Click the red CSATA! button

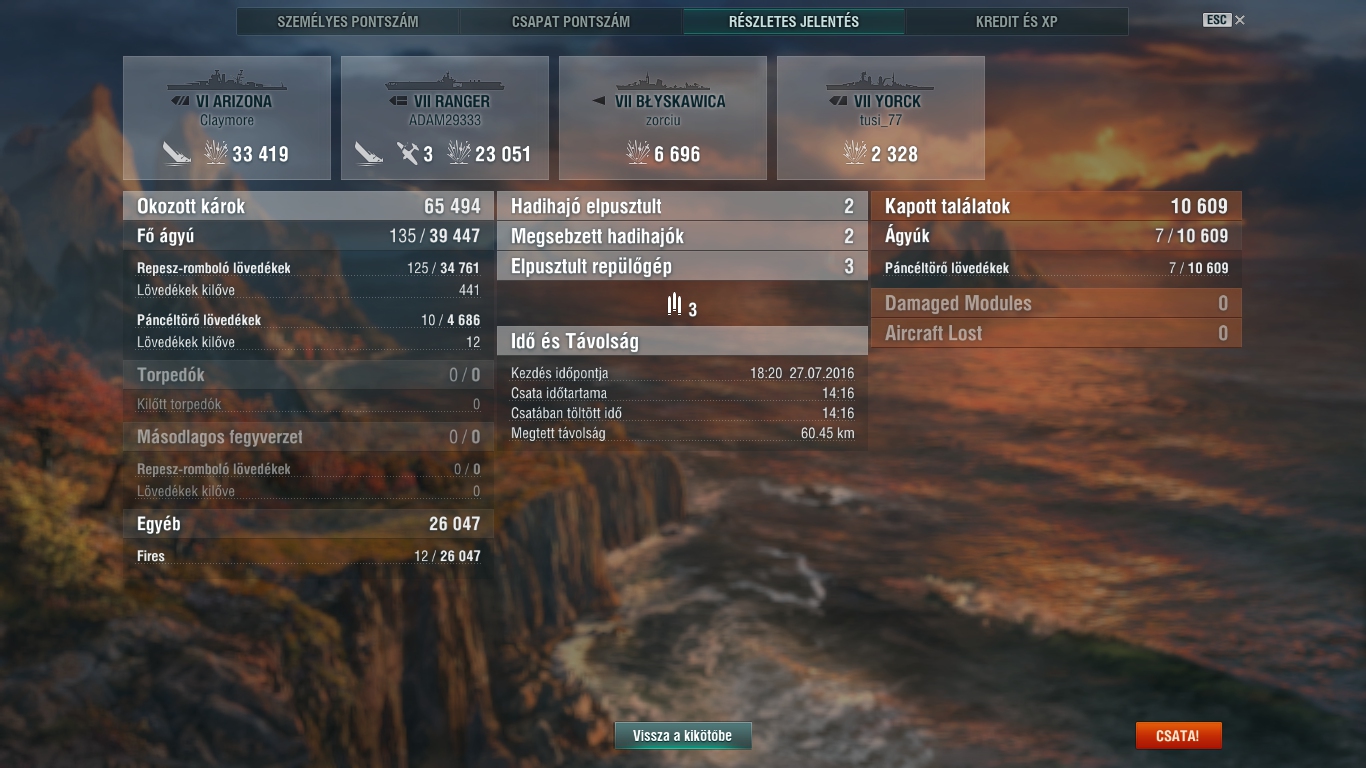(x=1178, y=736)
